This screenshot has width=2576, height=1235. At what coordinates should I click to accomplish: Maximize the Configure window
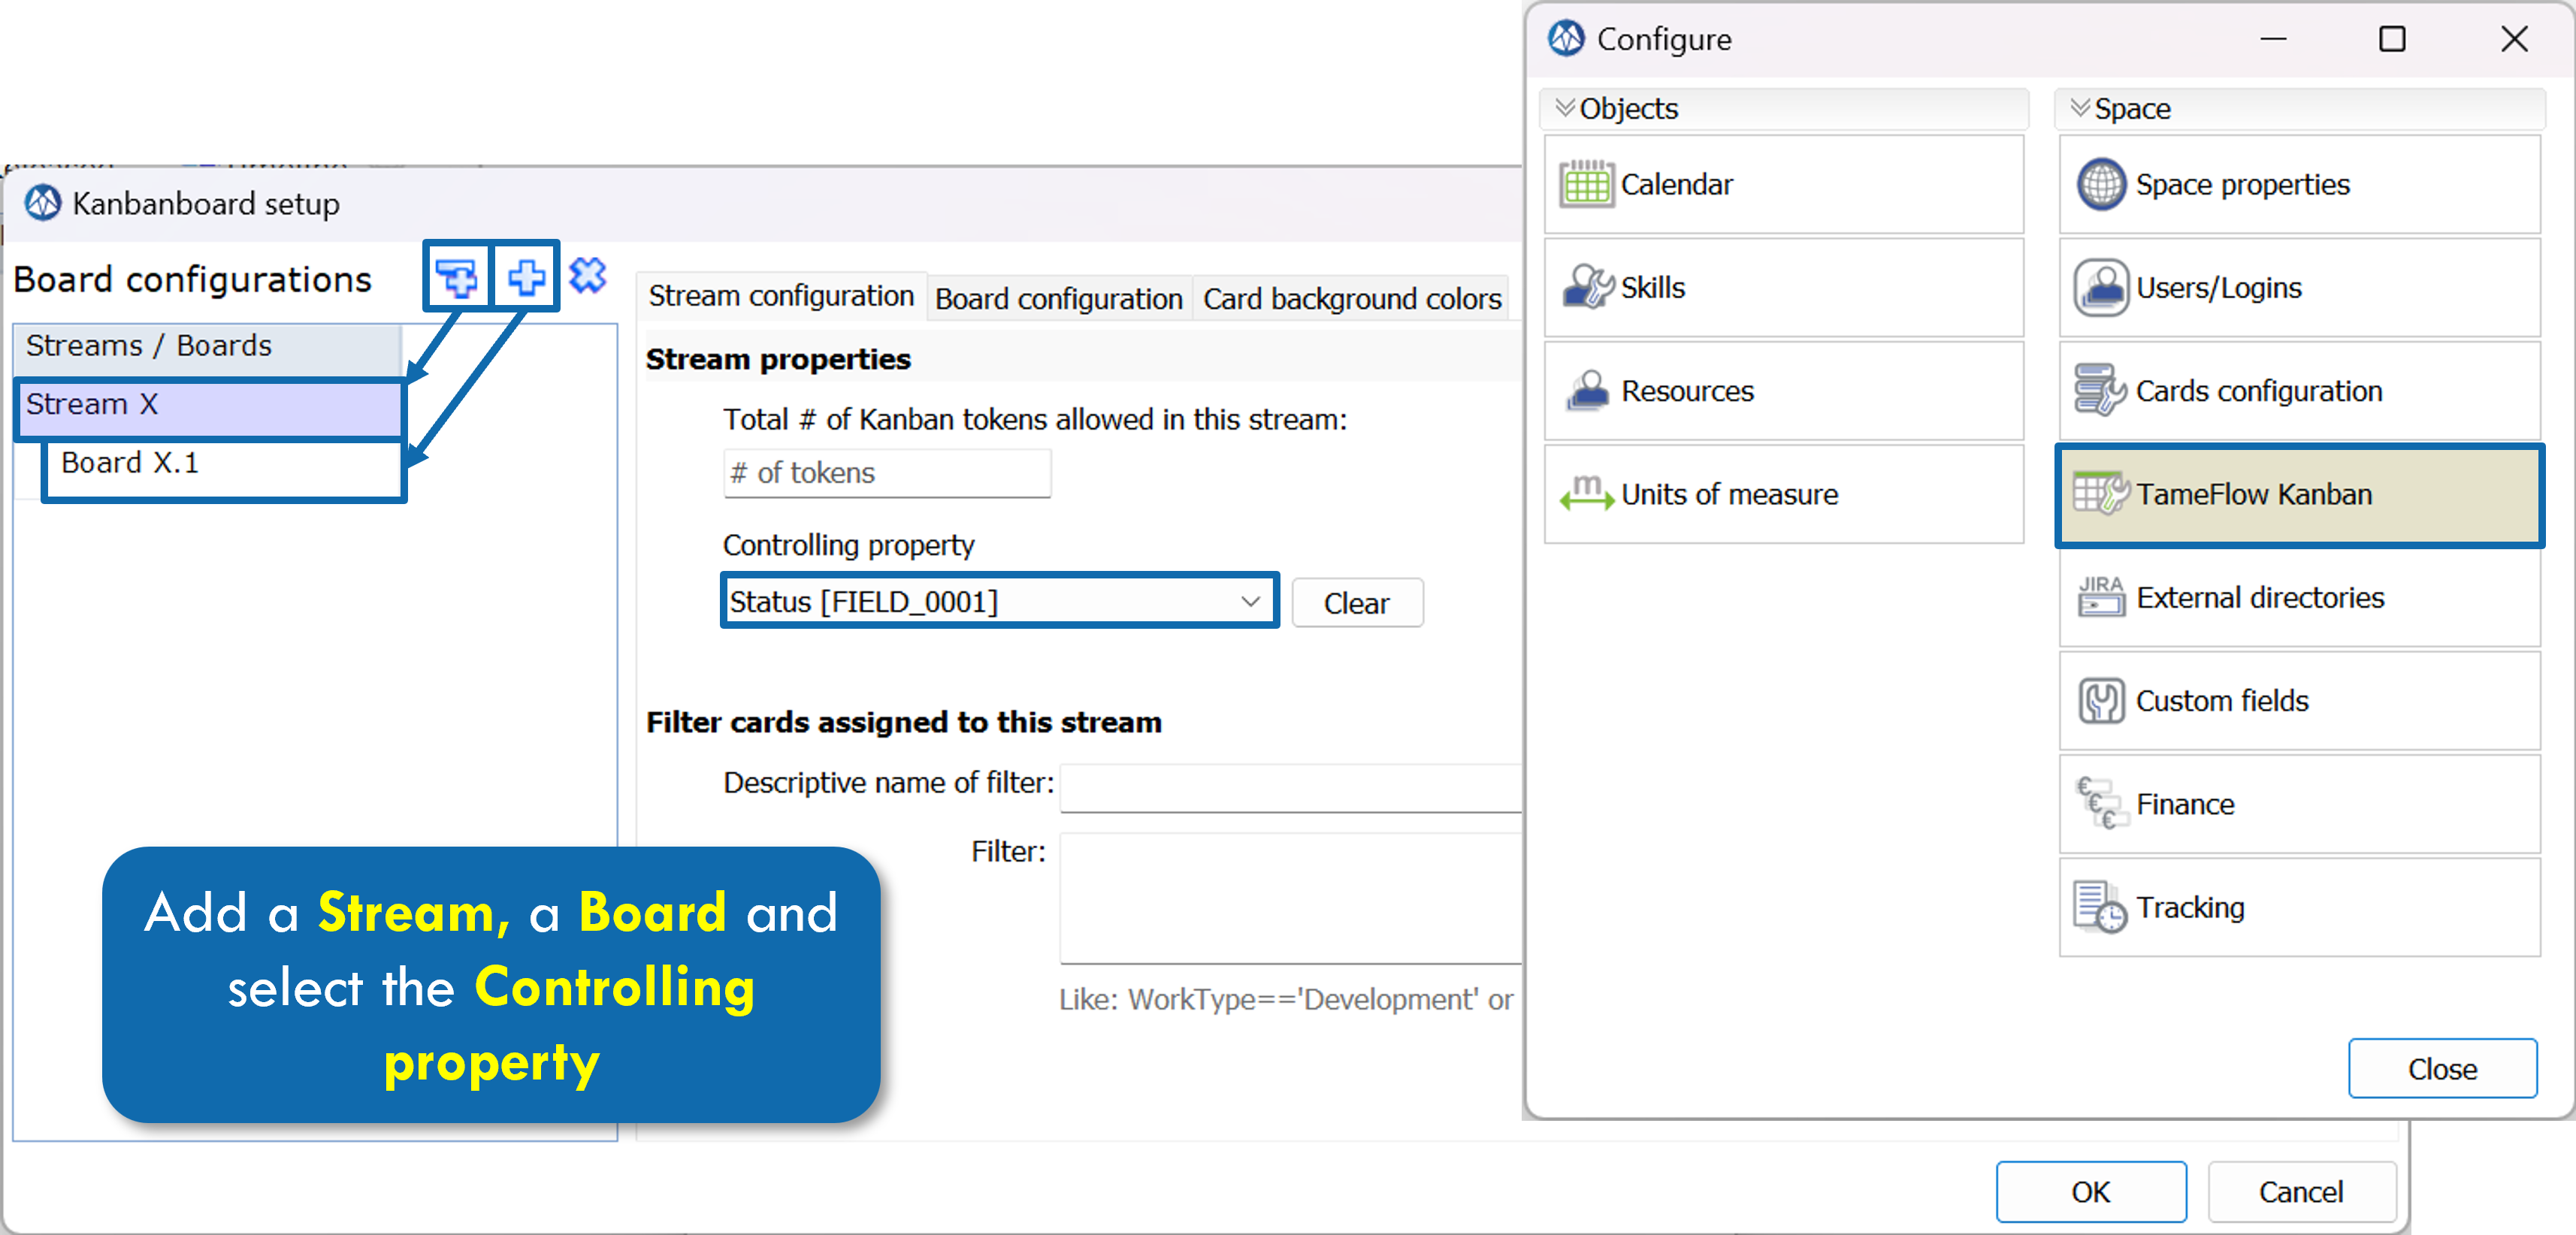point(2392,39)
